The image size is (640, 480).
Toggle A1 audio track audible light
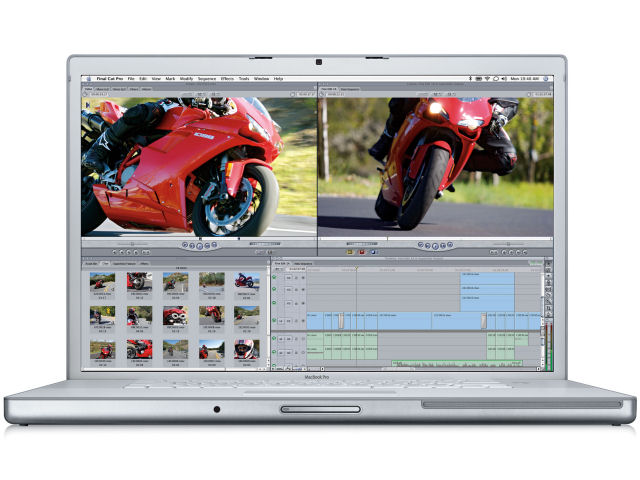pyautogui.click(x=274, y=338)
